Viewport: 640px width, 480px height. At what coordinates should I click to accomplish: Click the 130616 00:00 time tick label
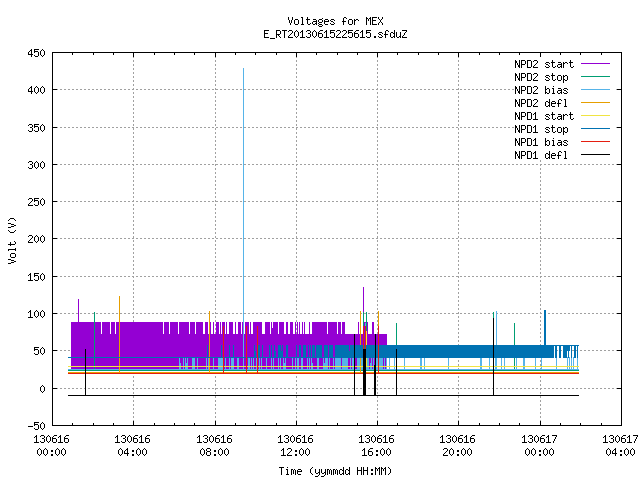pos(51,446)
